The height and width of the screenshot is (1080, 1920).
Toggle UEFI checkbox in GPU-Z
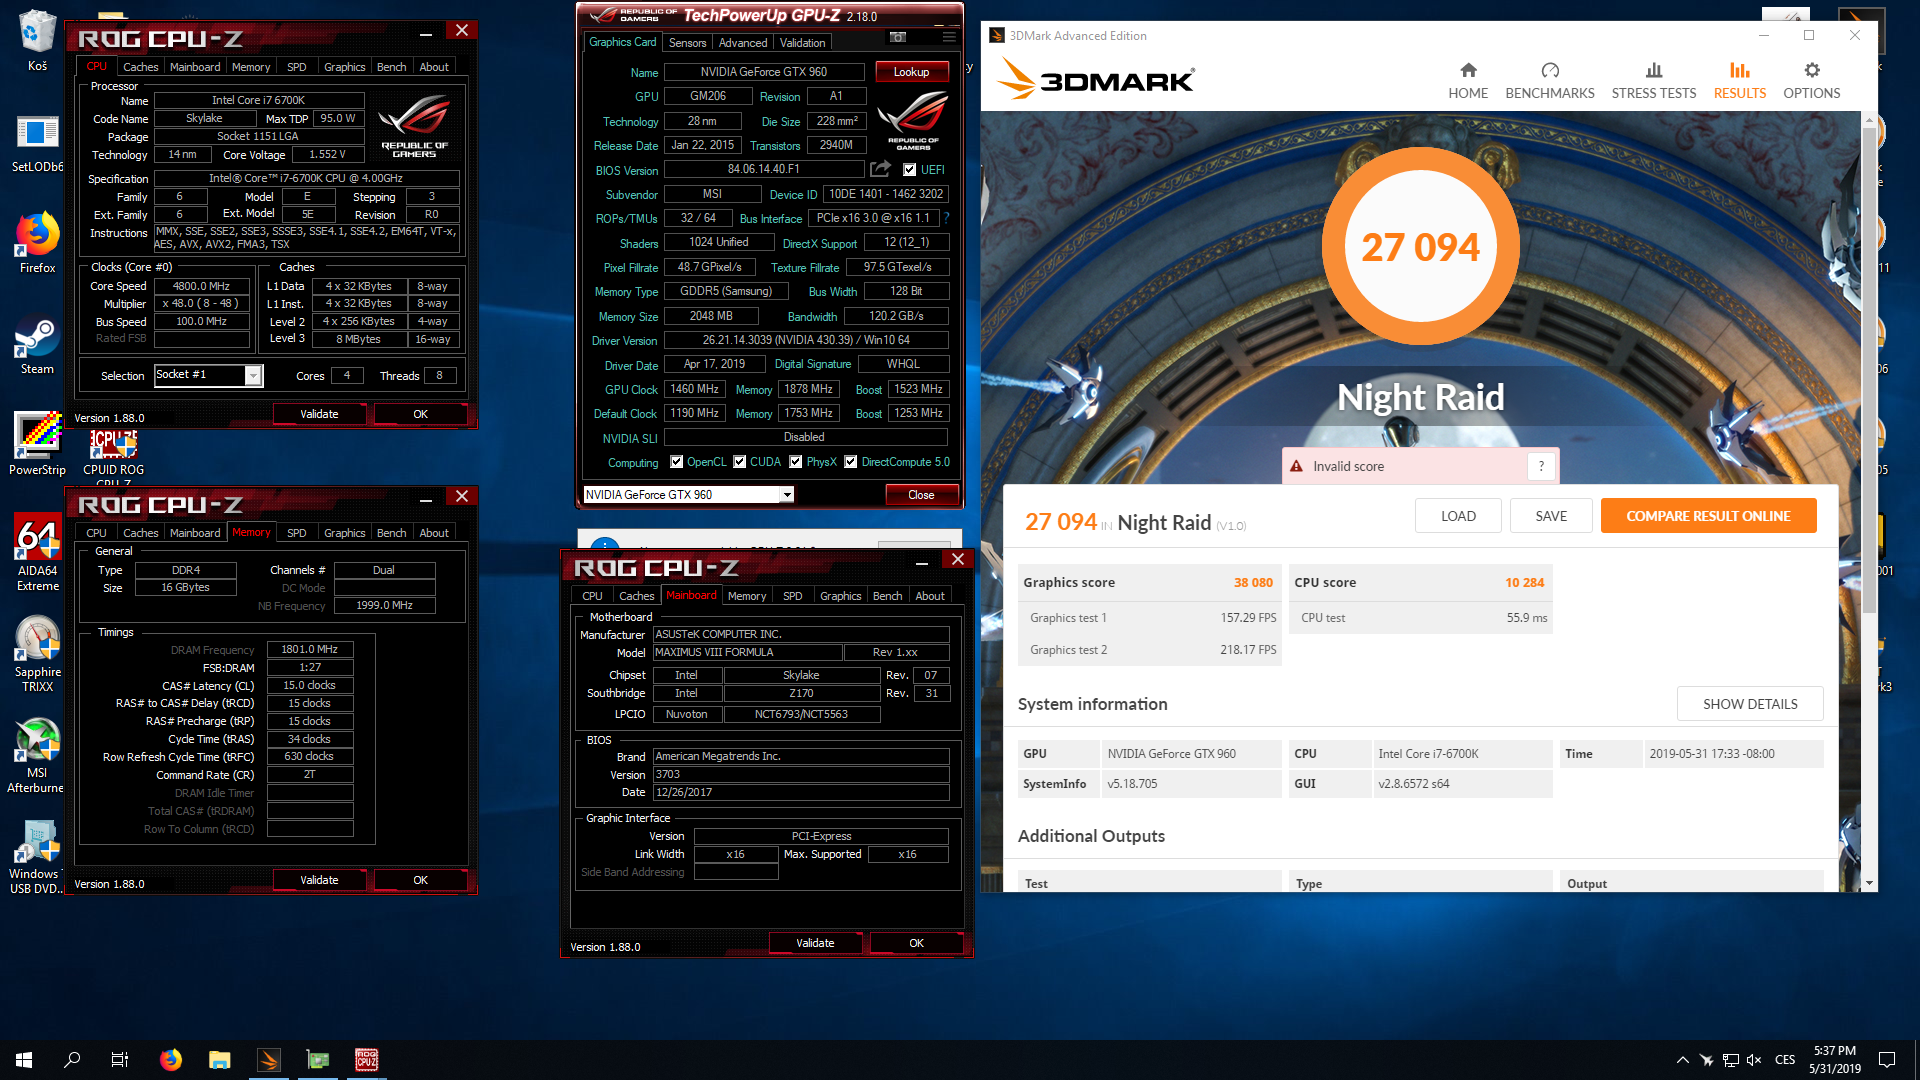910,170
